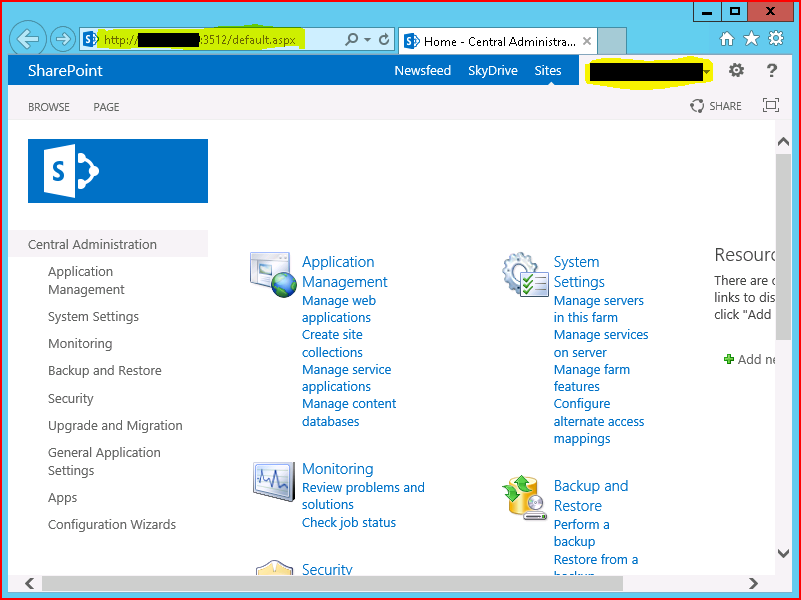This screenshot has height=600, width=801.
Task: Click the horizontal scrollbar right arrow
Action: (x=752, y=583)
